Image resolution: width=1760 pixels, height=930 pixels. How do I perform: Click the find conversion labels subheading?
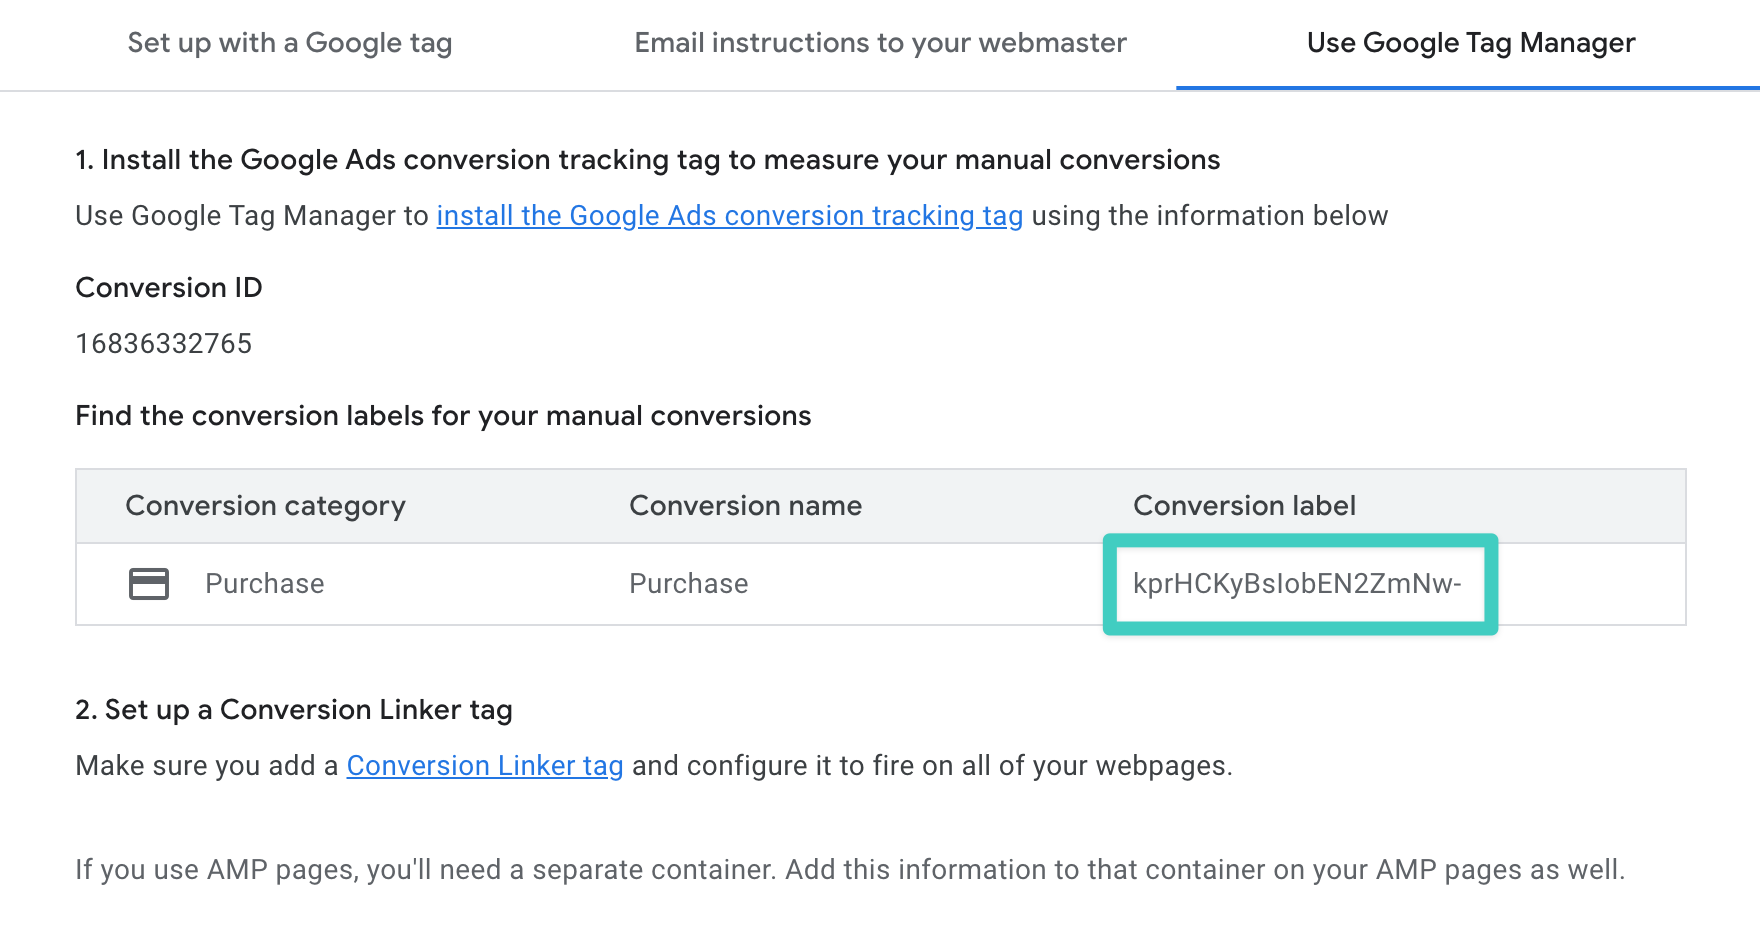[443, 416]
